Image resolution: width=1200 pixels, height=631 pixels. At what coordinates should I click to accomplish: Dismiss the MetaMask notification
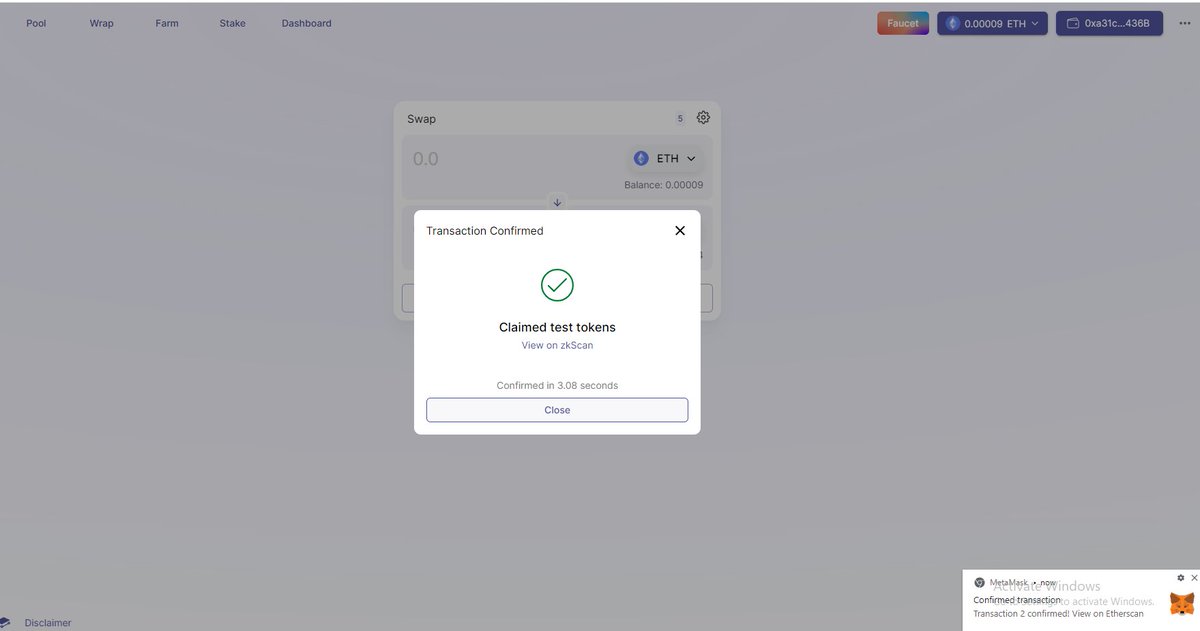click(1194, 578)
